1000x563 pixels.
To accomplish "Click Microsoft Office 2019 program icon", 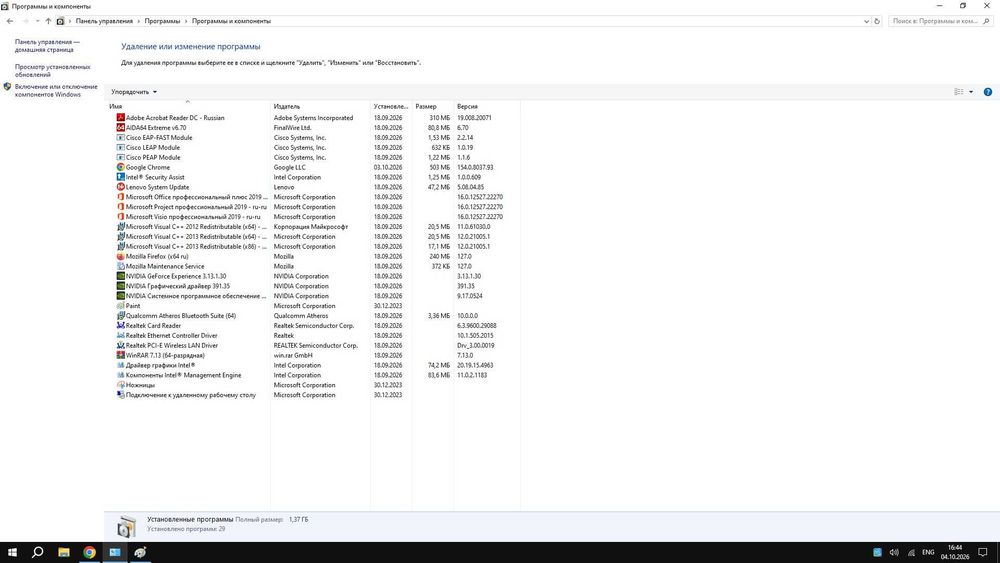I will click(x=121, y=197).
